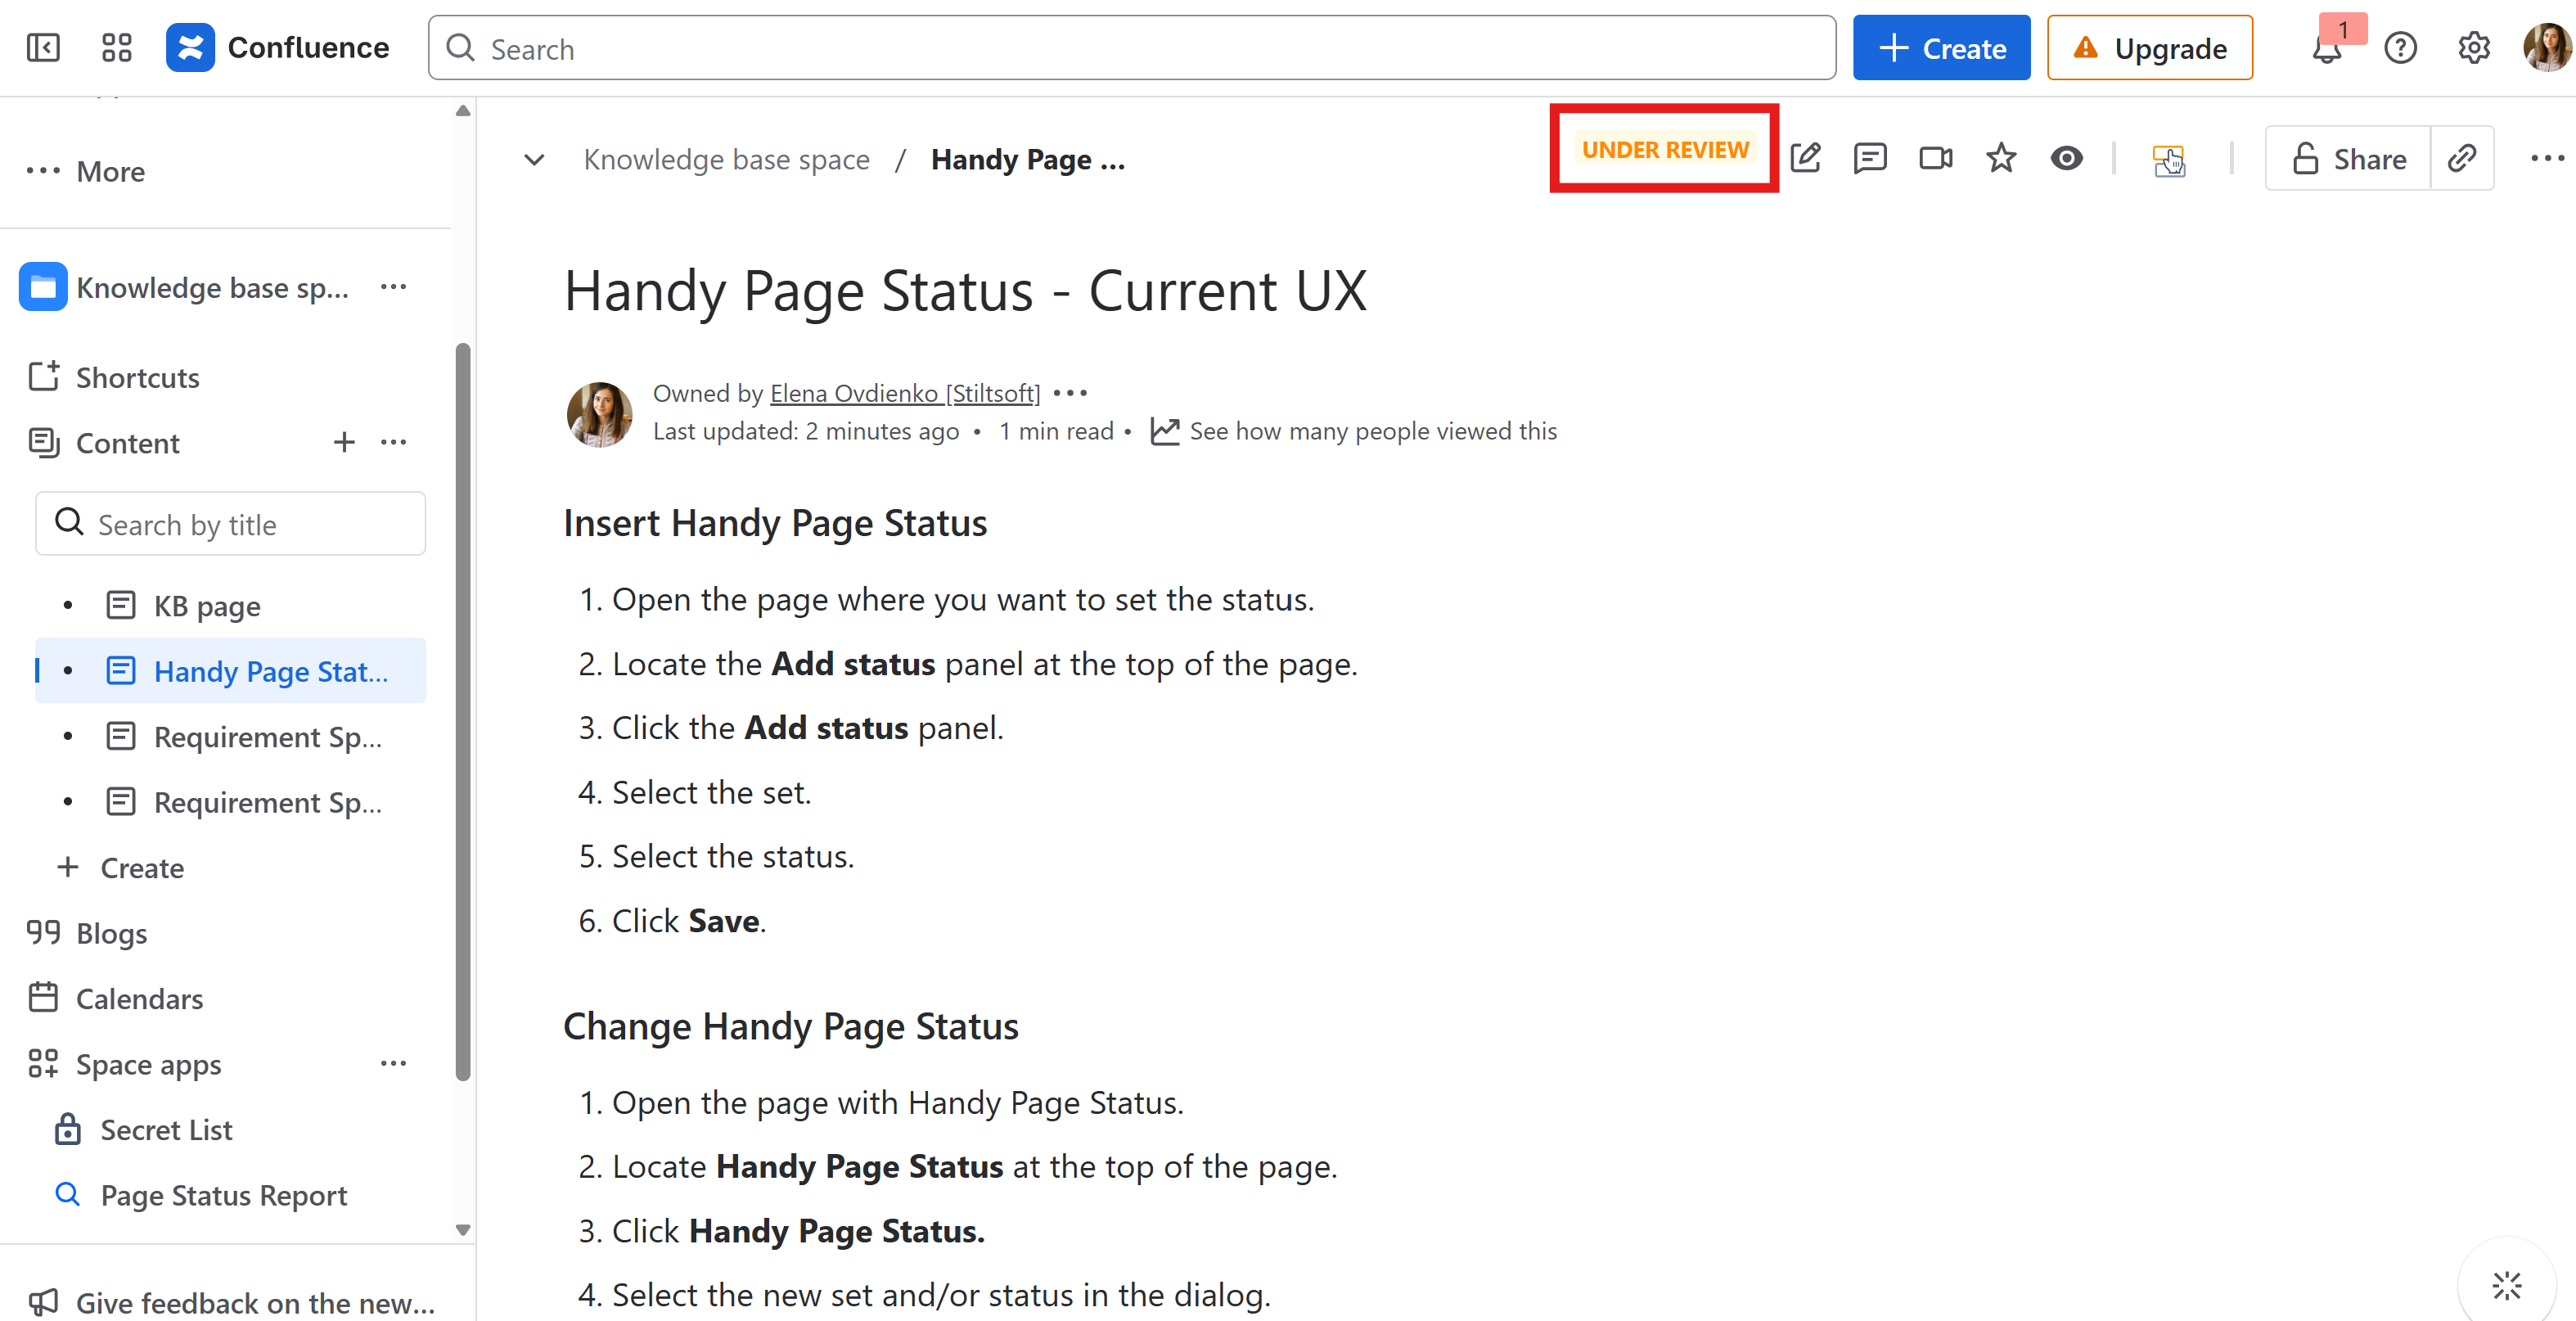2576x1321 pixels.
Task: Collapse the left sidebar panel
Action: tap(43, 48)
